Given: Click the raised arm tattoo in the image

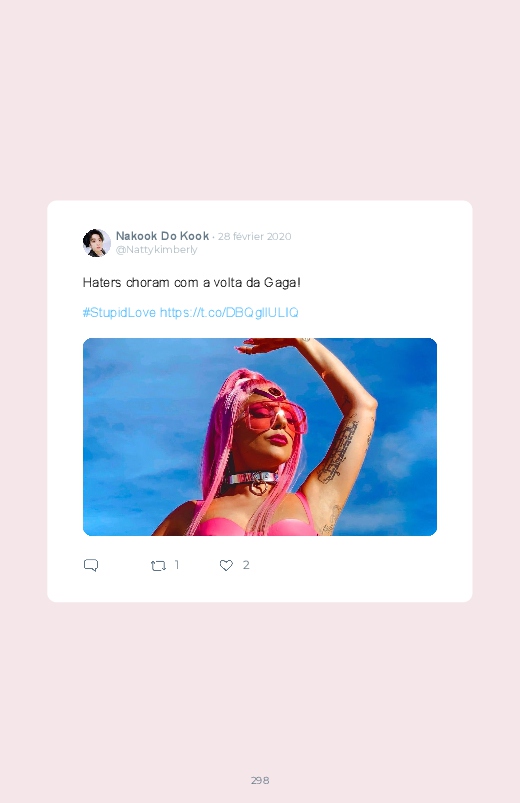Looking at the screenshot, I should click(339, 451).
